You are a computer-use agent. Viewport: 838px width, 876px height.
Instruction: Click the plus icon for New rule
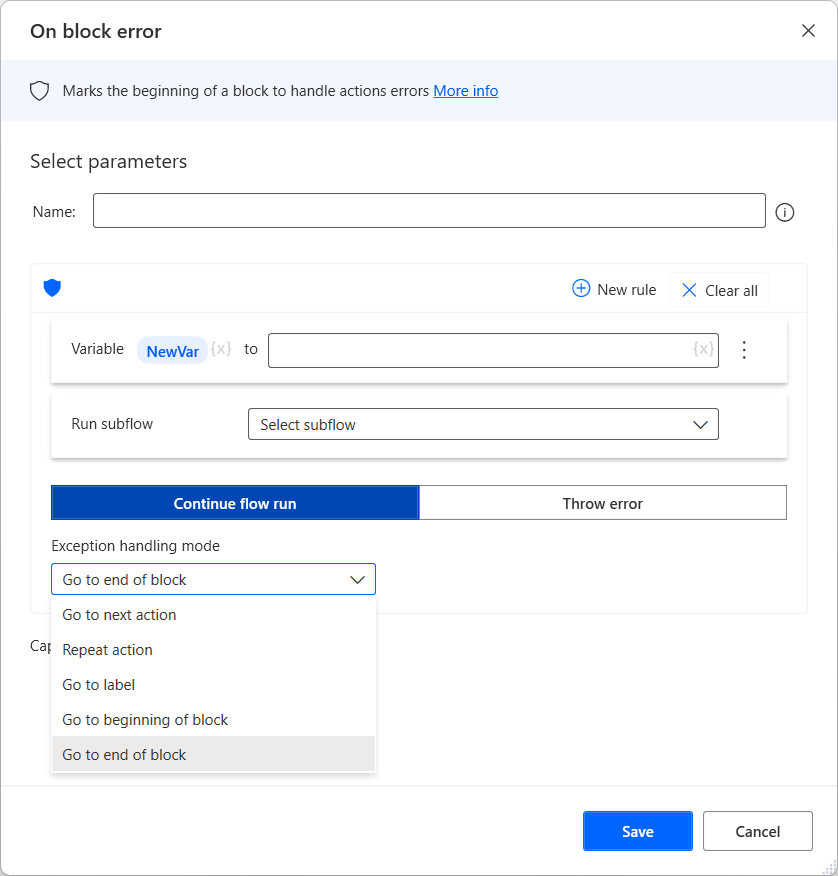[581, 289]
